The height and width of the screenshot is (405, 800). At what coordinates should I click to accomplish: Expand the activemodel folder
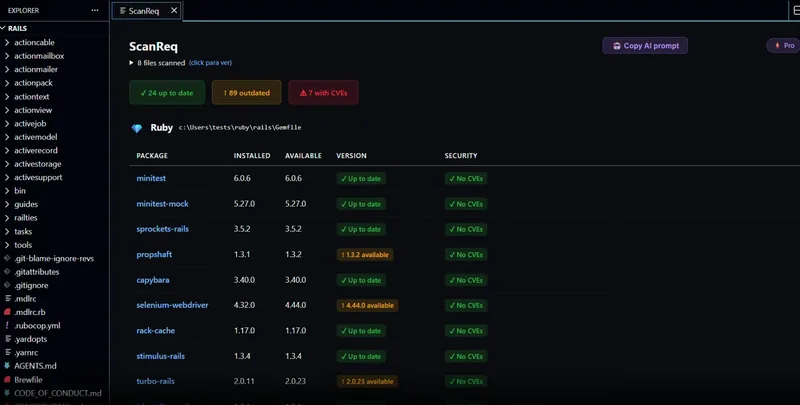(35, 137)
